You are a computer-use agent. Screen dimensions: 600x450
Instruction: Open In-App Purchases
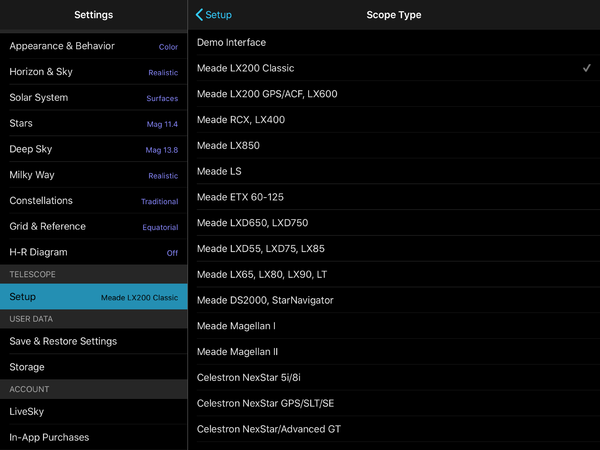point(94,437)
